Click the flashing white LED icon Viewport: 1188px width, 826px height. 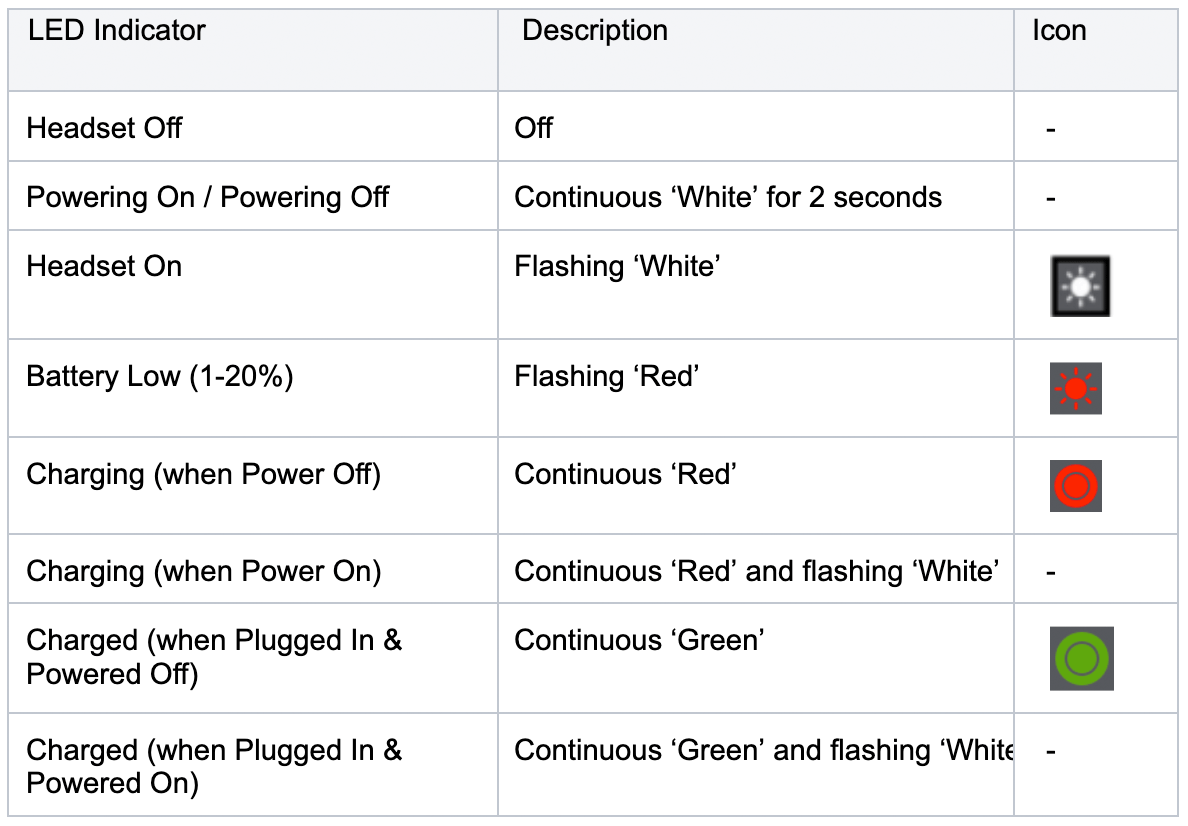[1080, 286]
